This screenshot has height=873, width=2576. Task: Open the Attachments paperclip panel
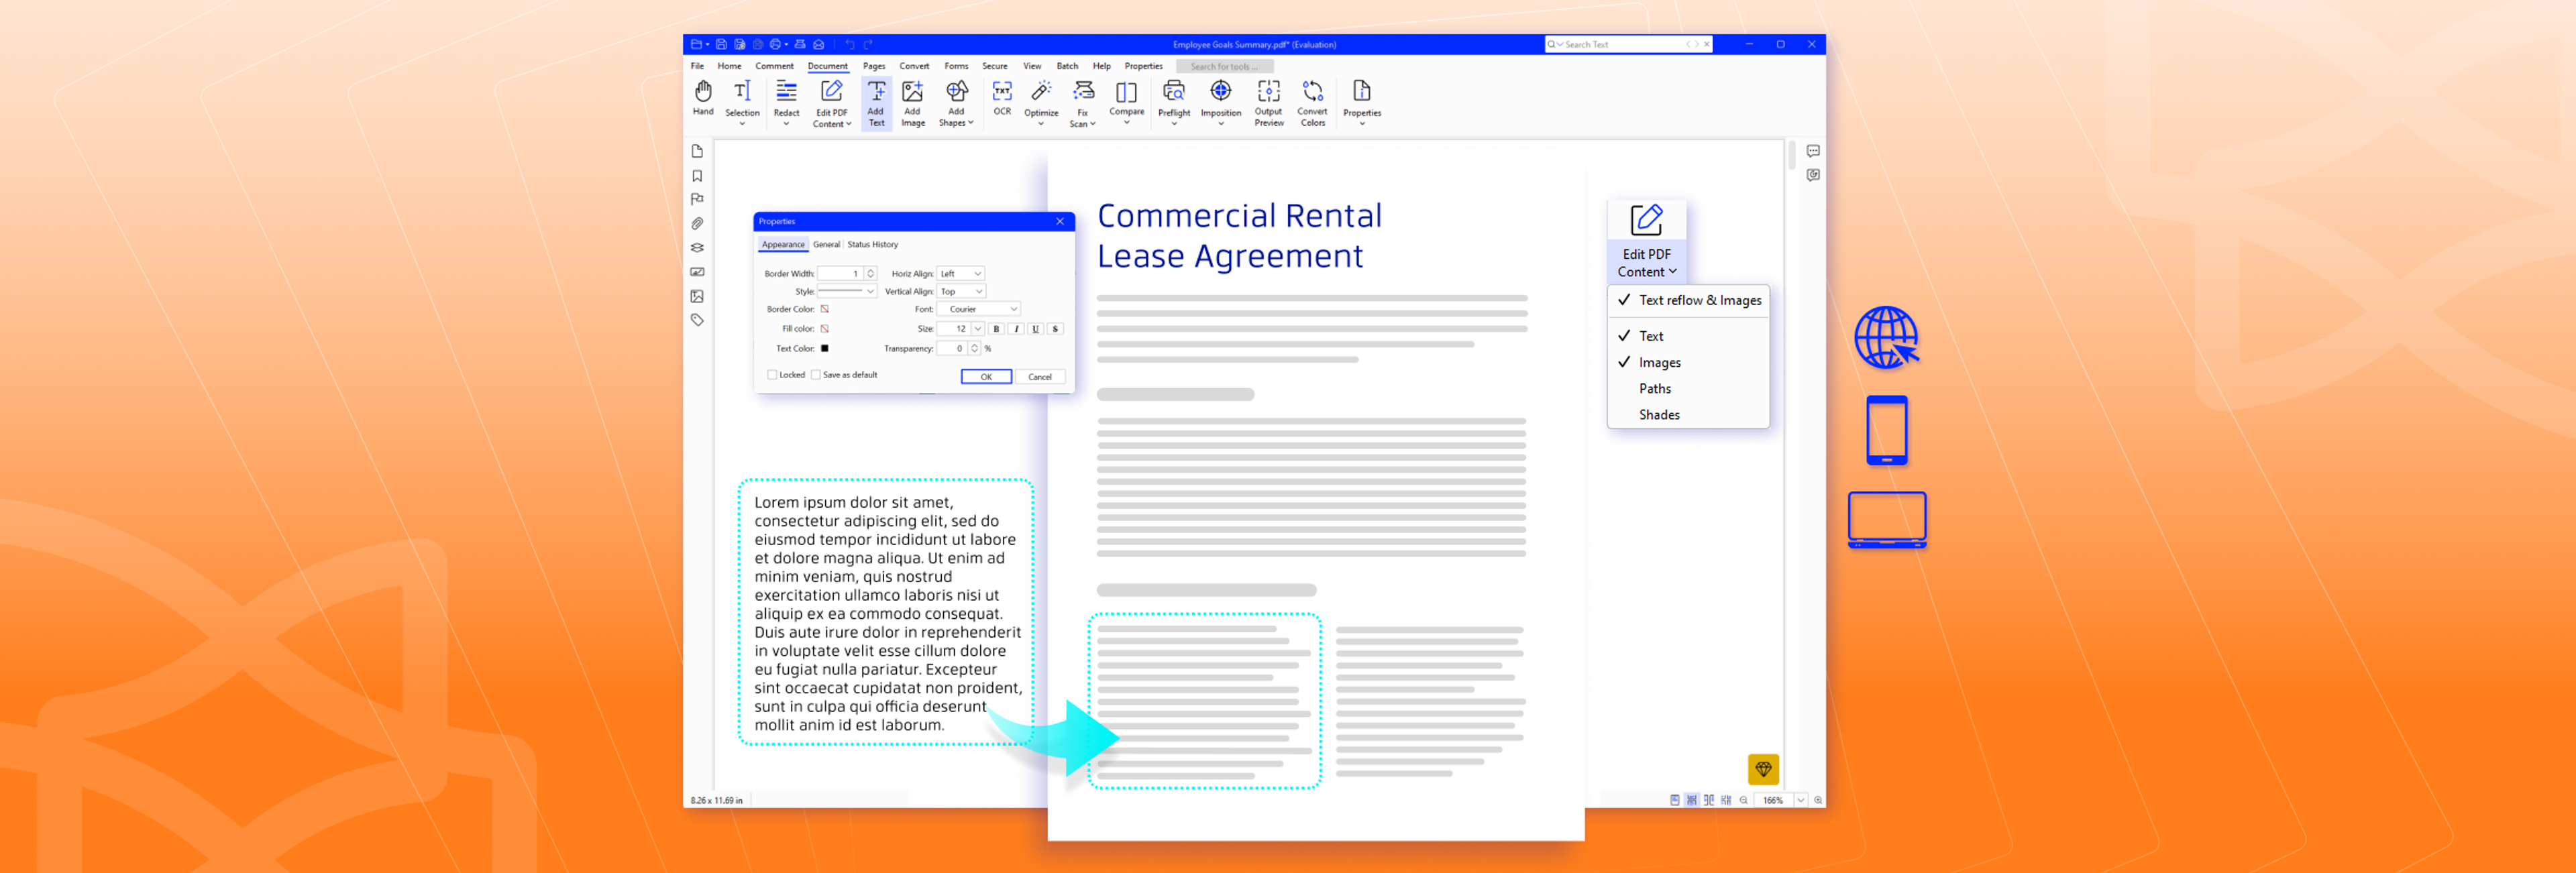pyautogui.click(x=697, y=223)
